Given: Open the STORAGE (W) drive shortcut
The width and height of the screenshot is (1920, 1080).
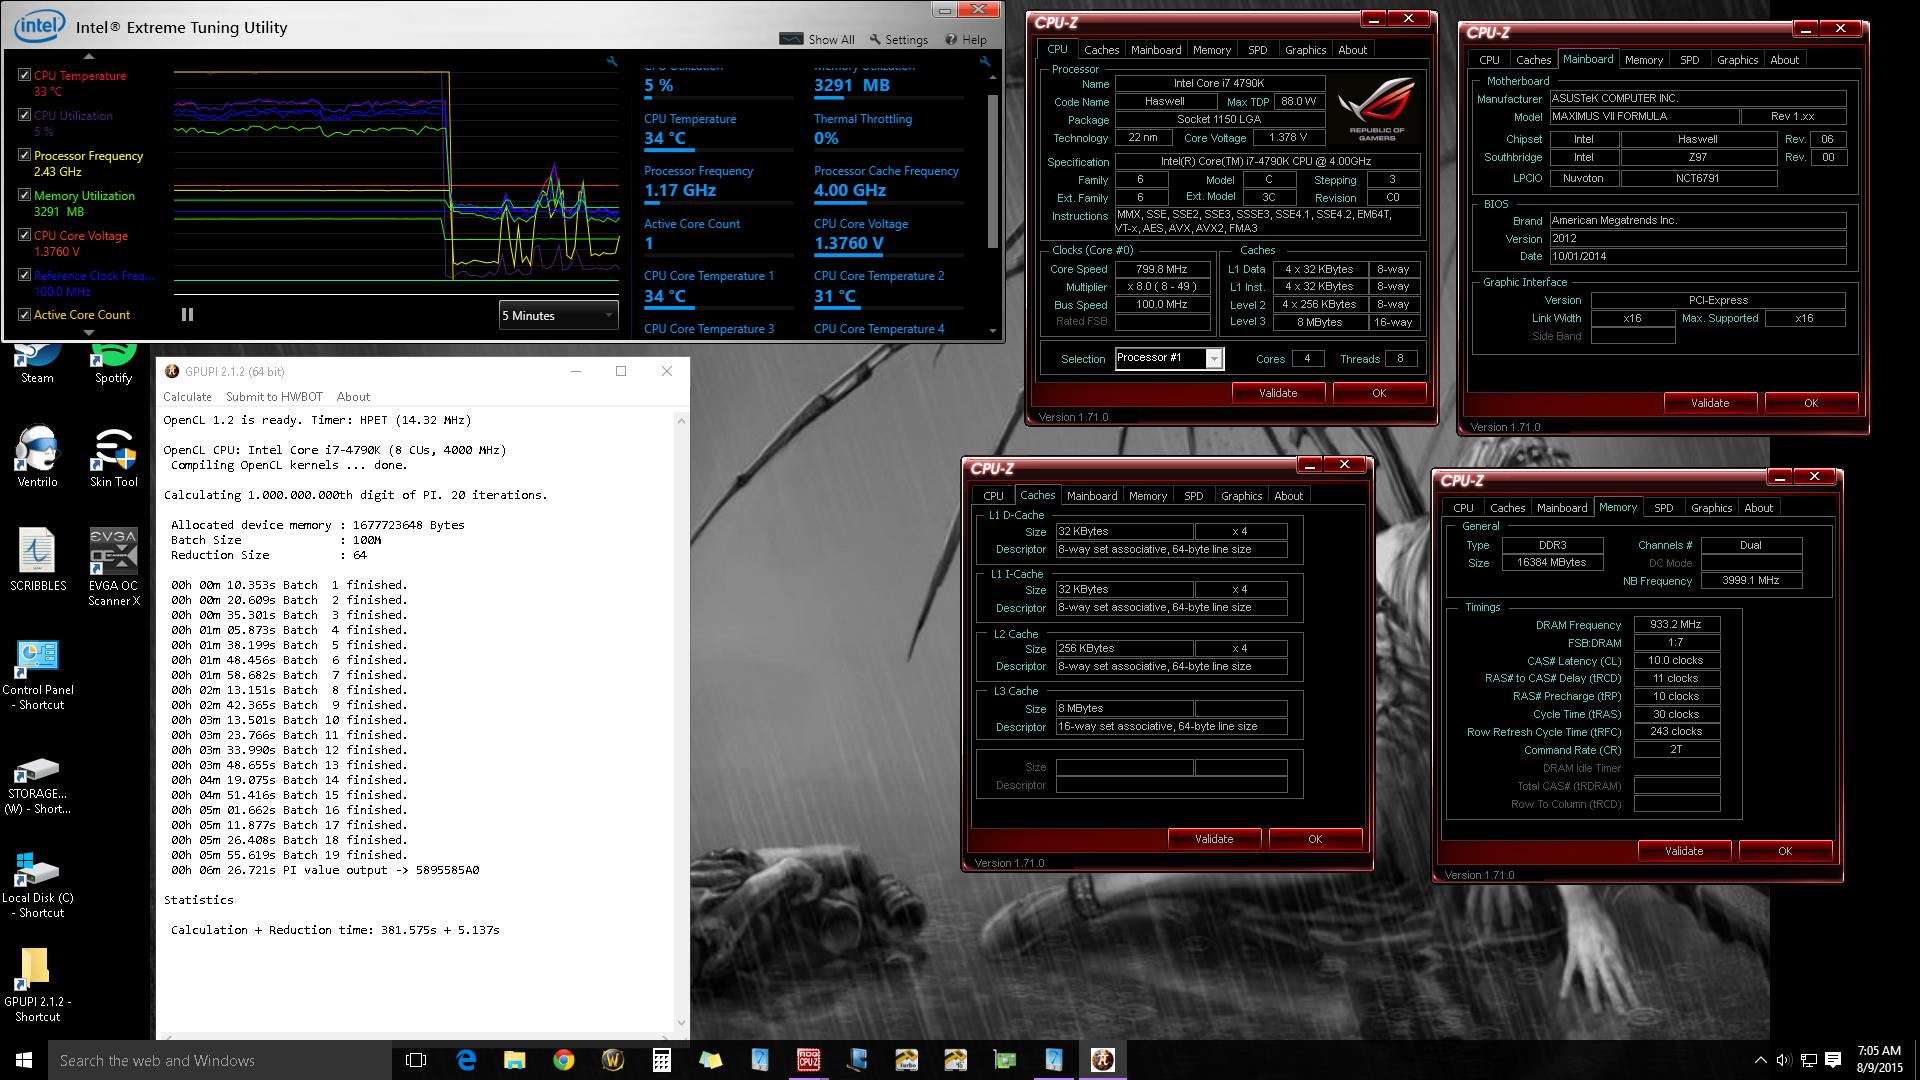Looking at the screenshot, I should coord(37,786).
